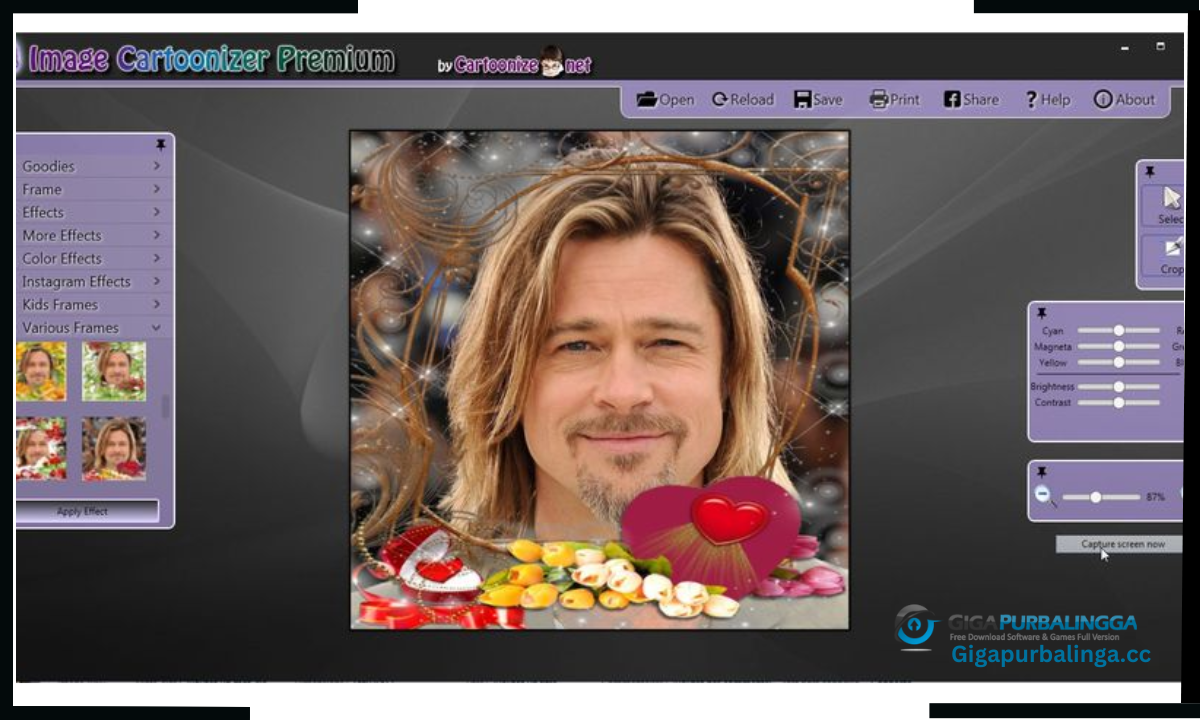Expand the Goodies category
The image size is (1200, 720).
(x=94, y=166)
